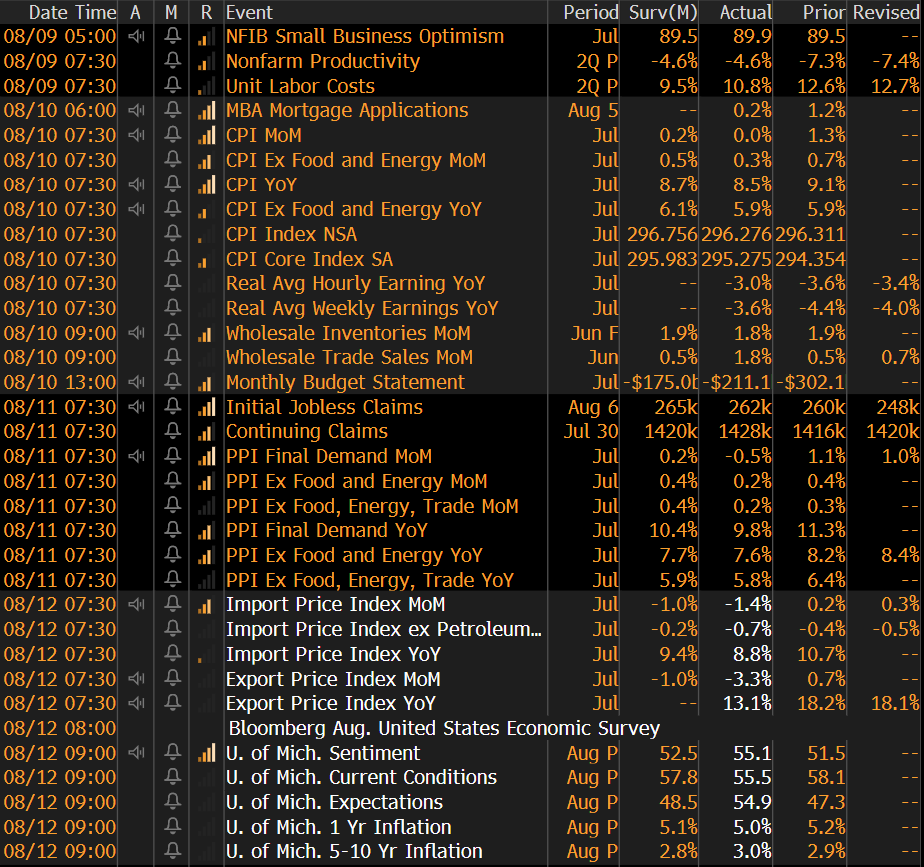The height and width of the screenshot is (867, 924).
Task: Click relevance bars icon for CPI MoM
Action: tap(206, 135)
